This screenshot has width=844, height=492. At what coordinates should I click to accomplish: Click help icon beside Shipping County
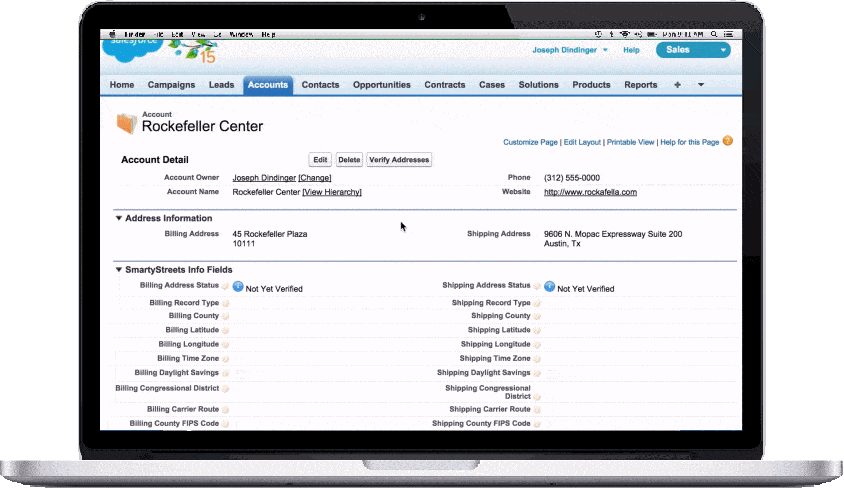pyautogui.click(x=537, y=317)
